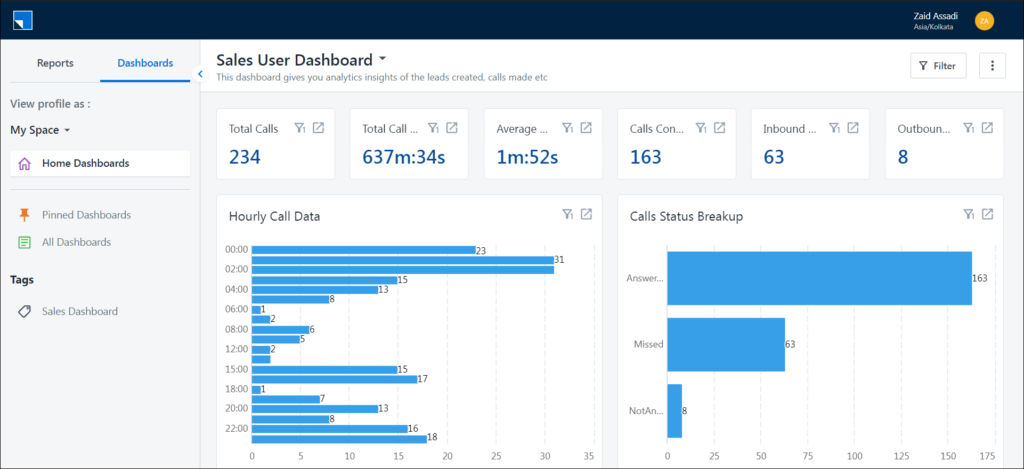Go to All Dashboards

tap(76, 242)
